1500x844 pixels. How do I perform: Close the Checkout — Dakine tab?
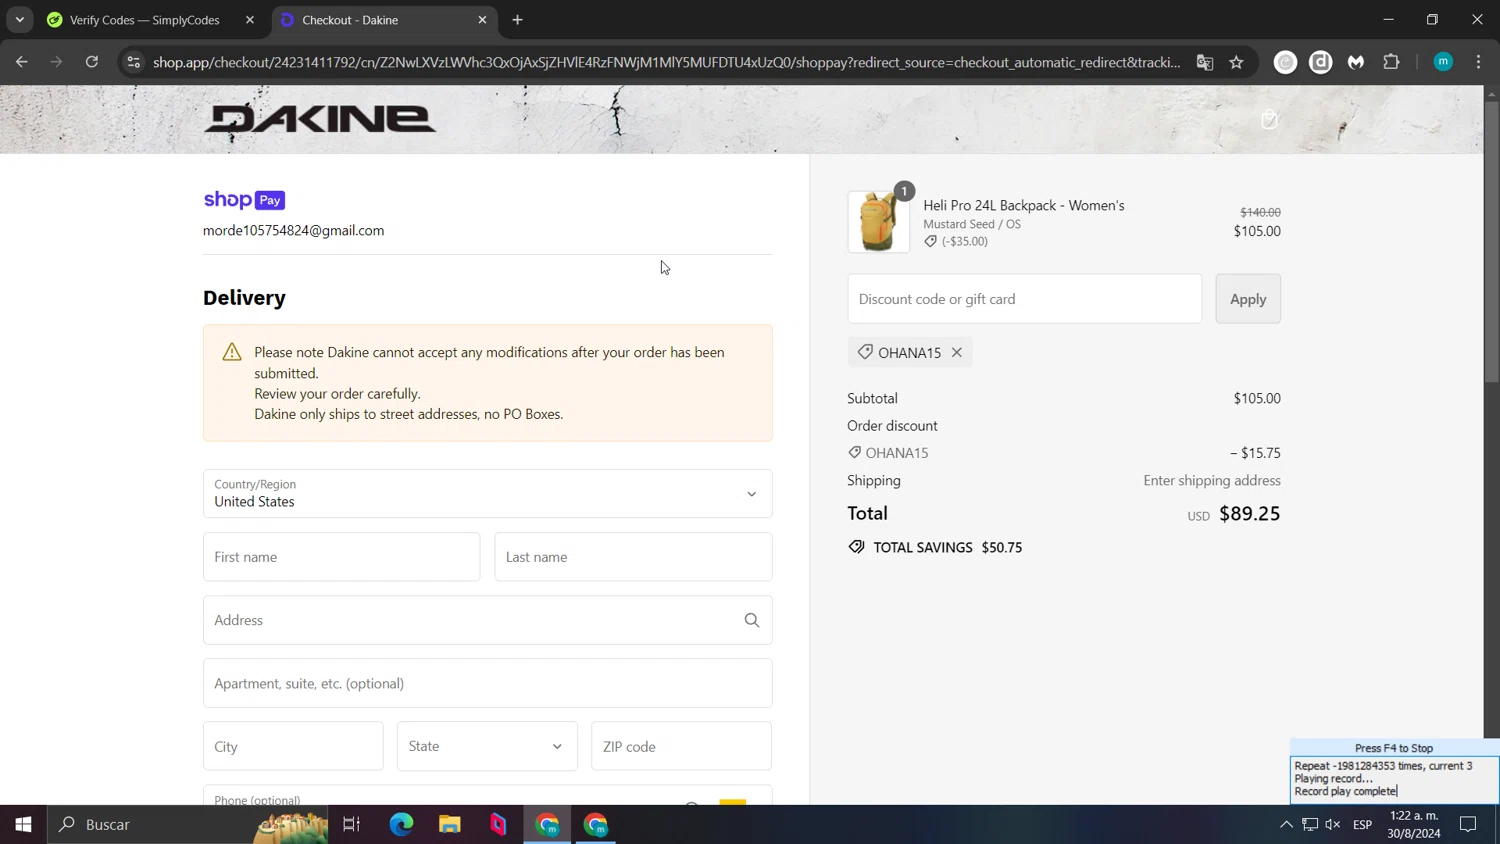pyautogui.click(x=482, y=20)
